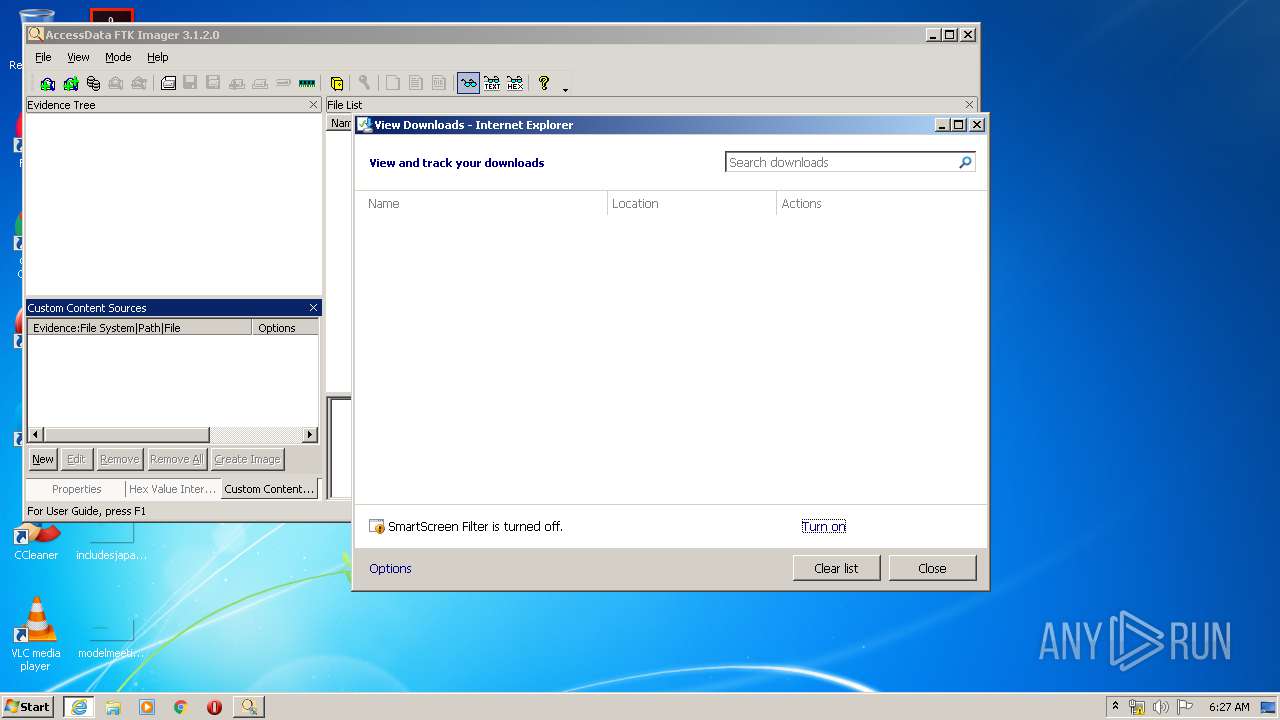The height and width of the screenshot is (720, 1280).
Task: Click the New button in Custom Content Sources
Action: pos(43,459)
